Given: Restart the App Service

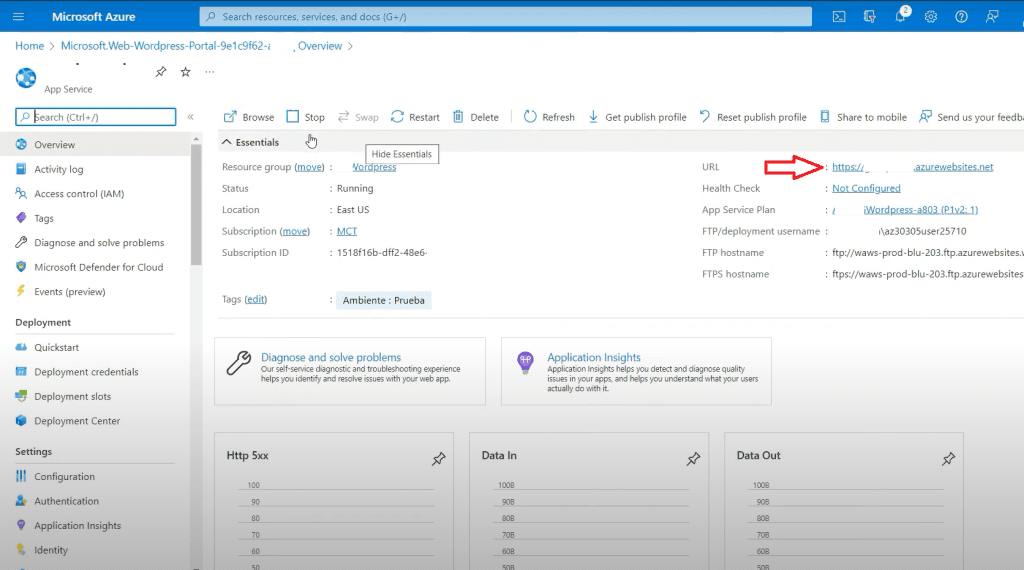Looking at the screenshot, I should point(415,117).
